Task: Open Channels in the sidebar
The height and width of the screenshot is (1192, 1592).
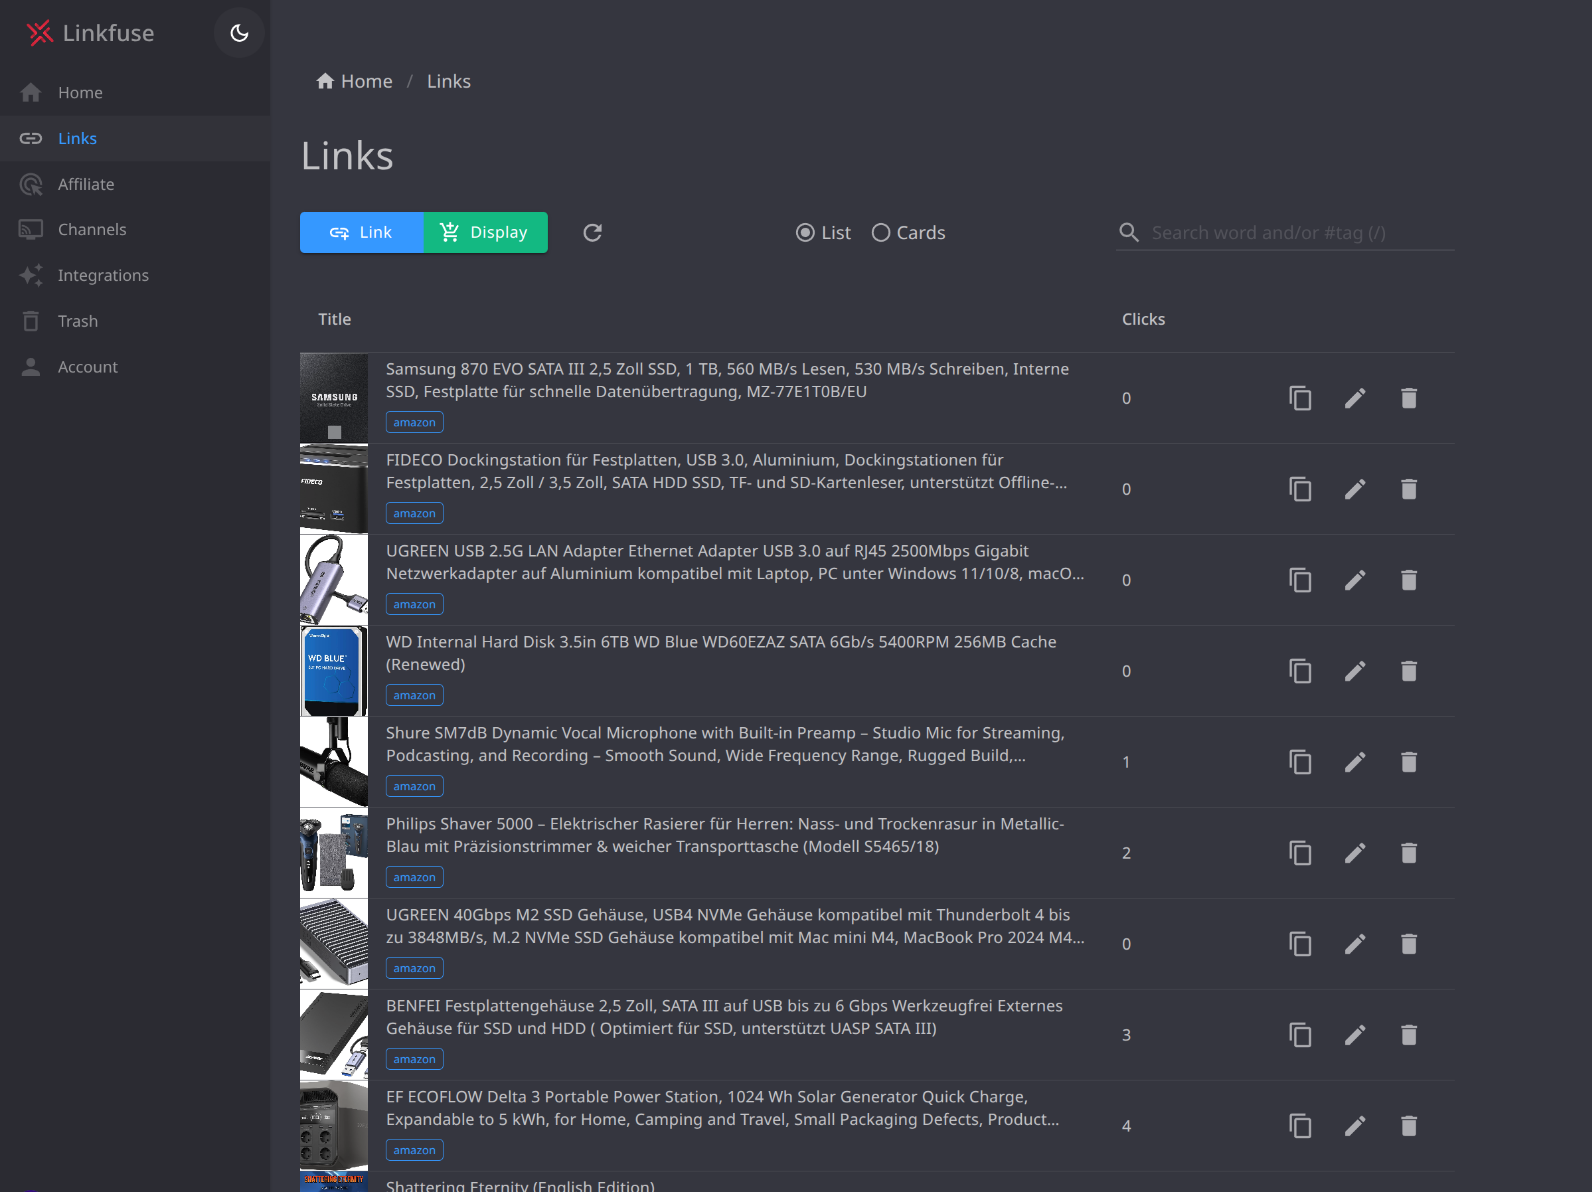Action: 135,229
